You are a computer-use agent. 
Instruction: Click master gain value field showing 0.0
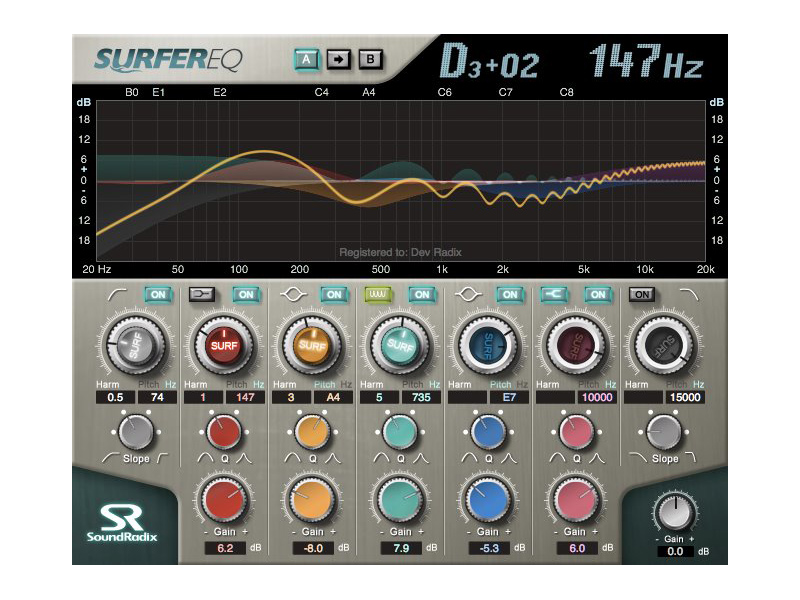coord(674,552)
